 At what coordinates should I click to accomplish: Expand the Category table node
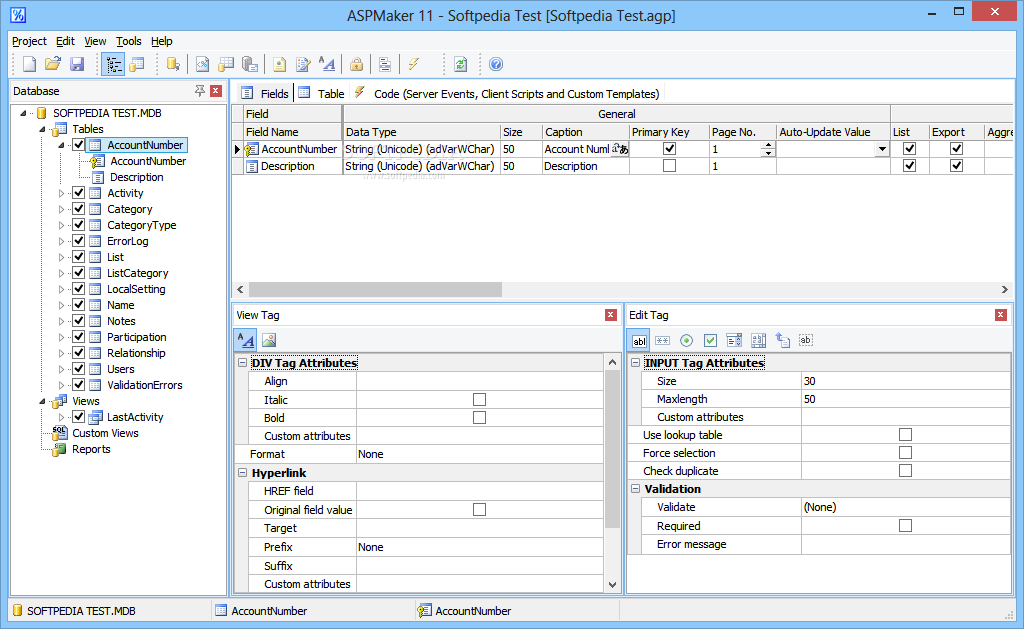61,209
